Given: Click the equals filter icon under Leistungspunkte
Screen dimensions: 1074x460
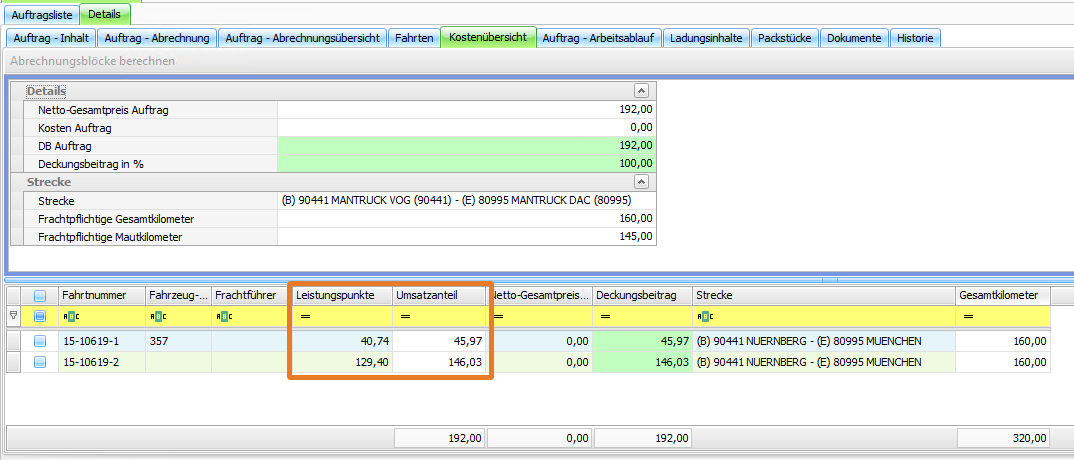Looking at the screenshot, I should click(x=306, y=317).
